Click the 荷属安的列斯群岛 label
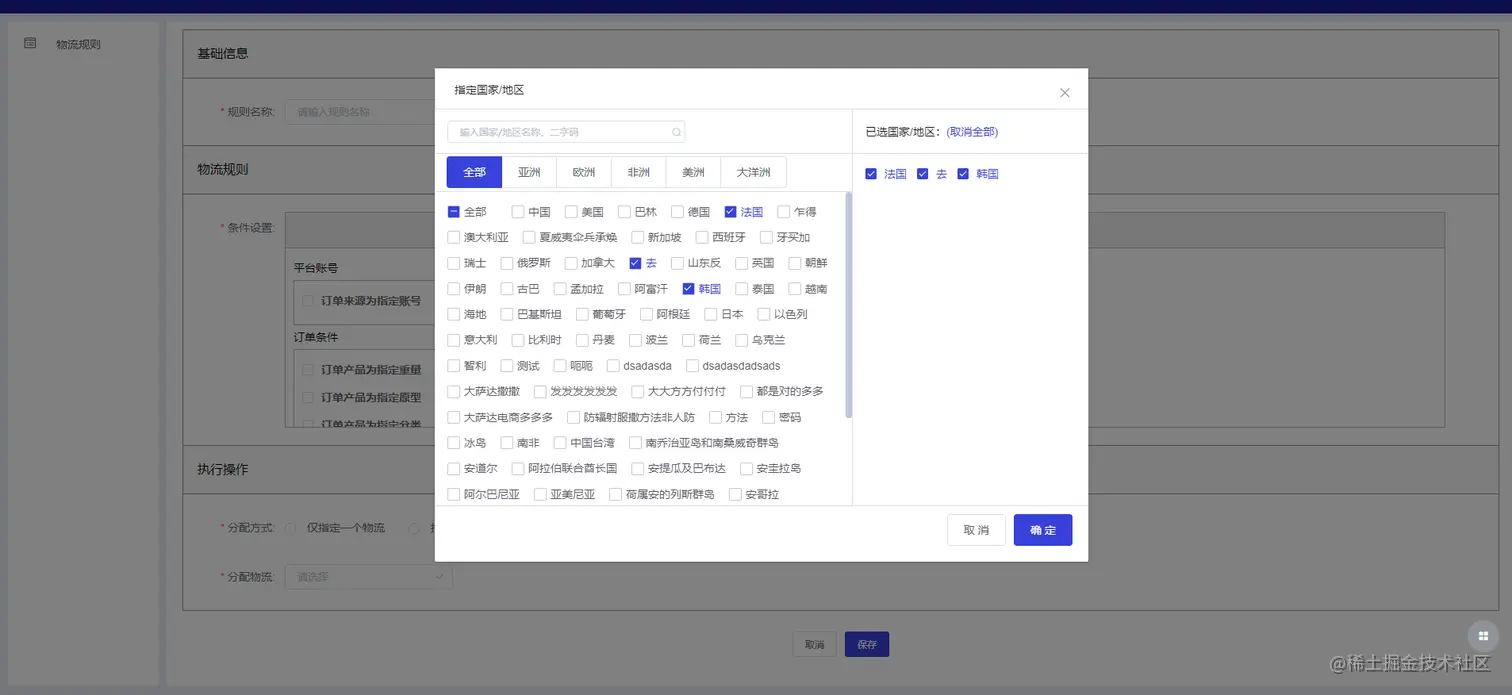This screenshot has height=695, width=1512. tap(670, 495)
